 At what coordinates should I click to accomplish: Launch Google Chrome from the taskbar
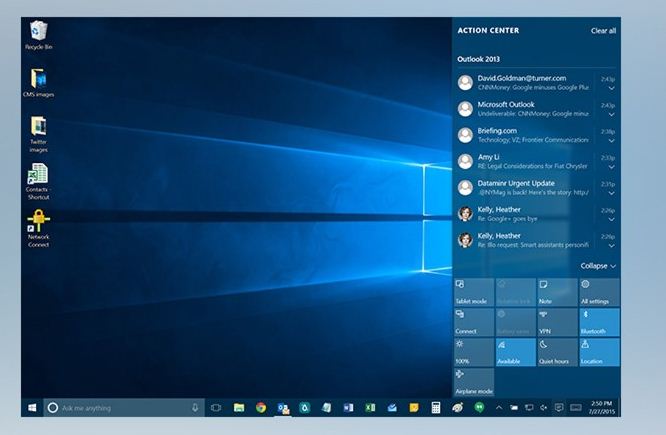[x=261, y=408]
